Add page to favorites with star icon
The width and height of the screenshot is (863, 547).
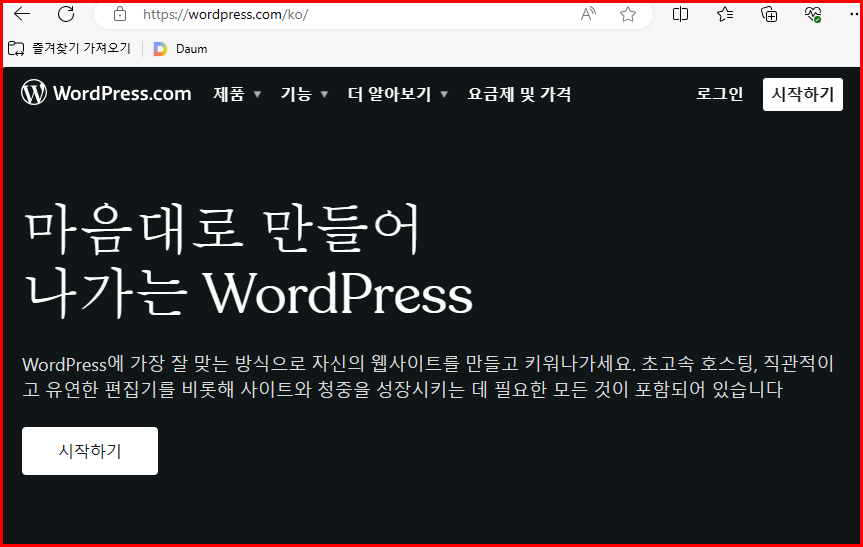point(628,14)
